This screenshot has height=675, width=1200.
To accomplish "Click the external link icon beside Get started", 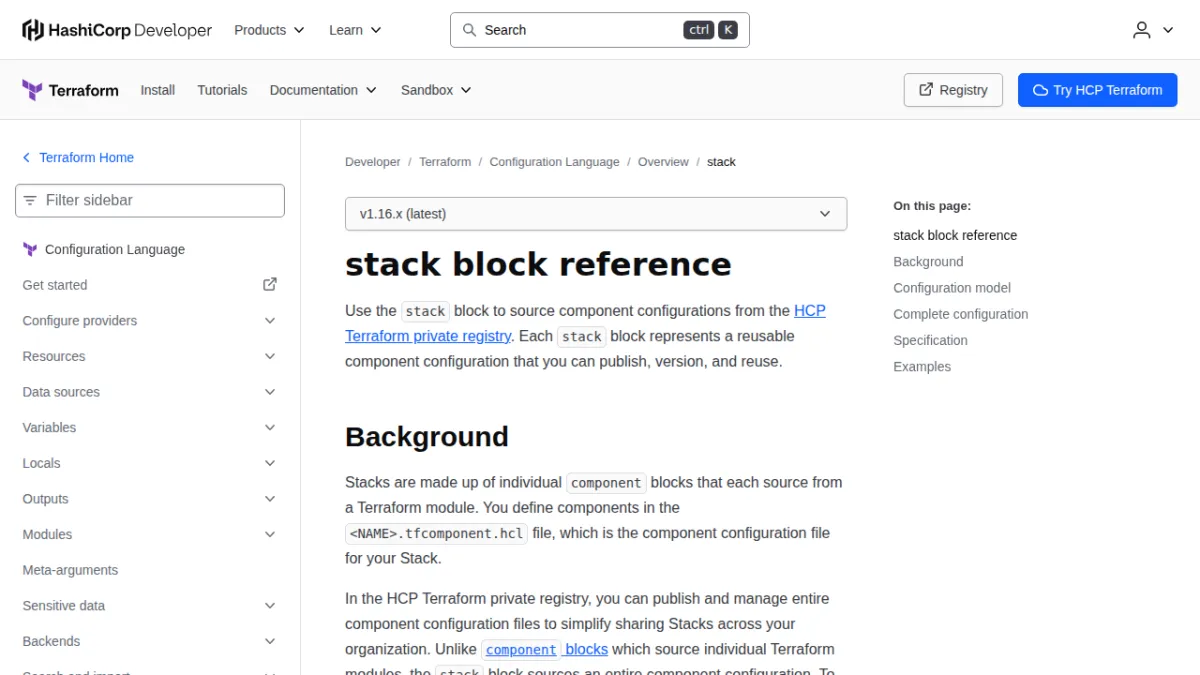I will coord(270,285).
